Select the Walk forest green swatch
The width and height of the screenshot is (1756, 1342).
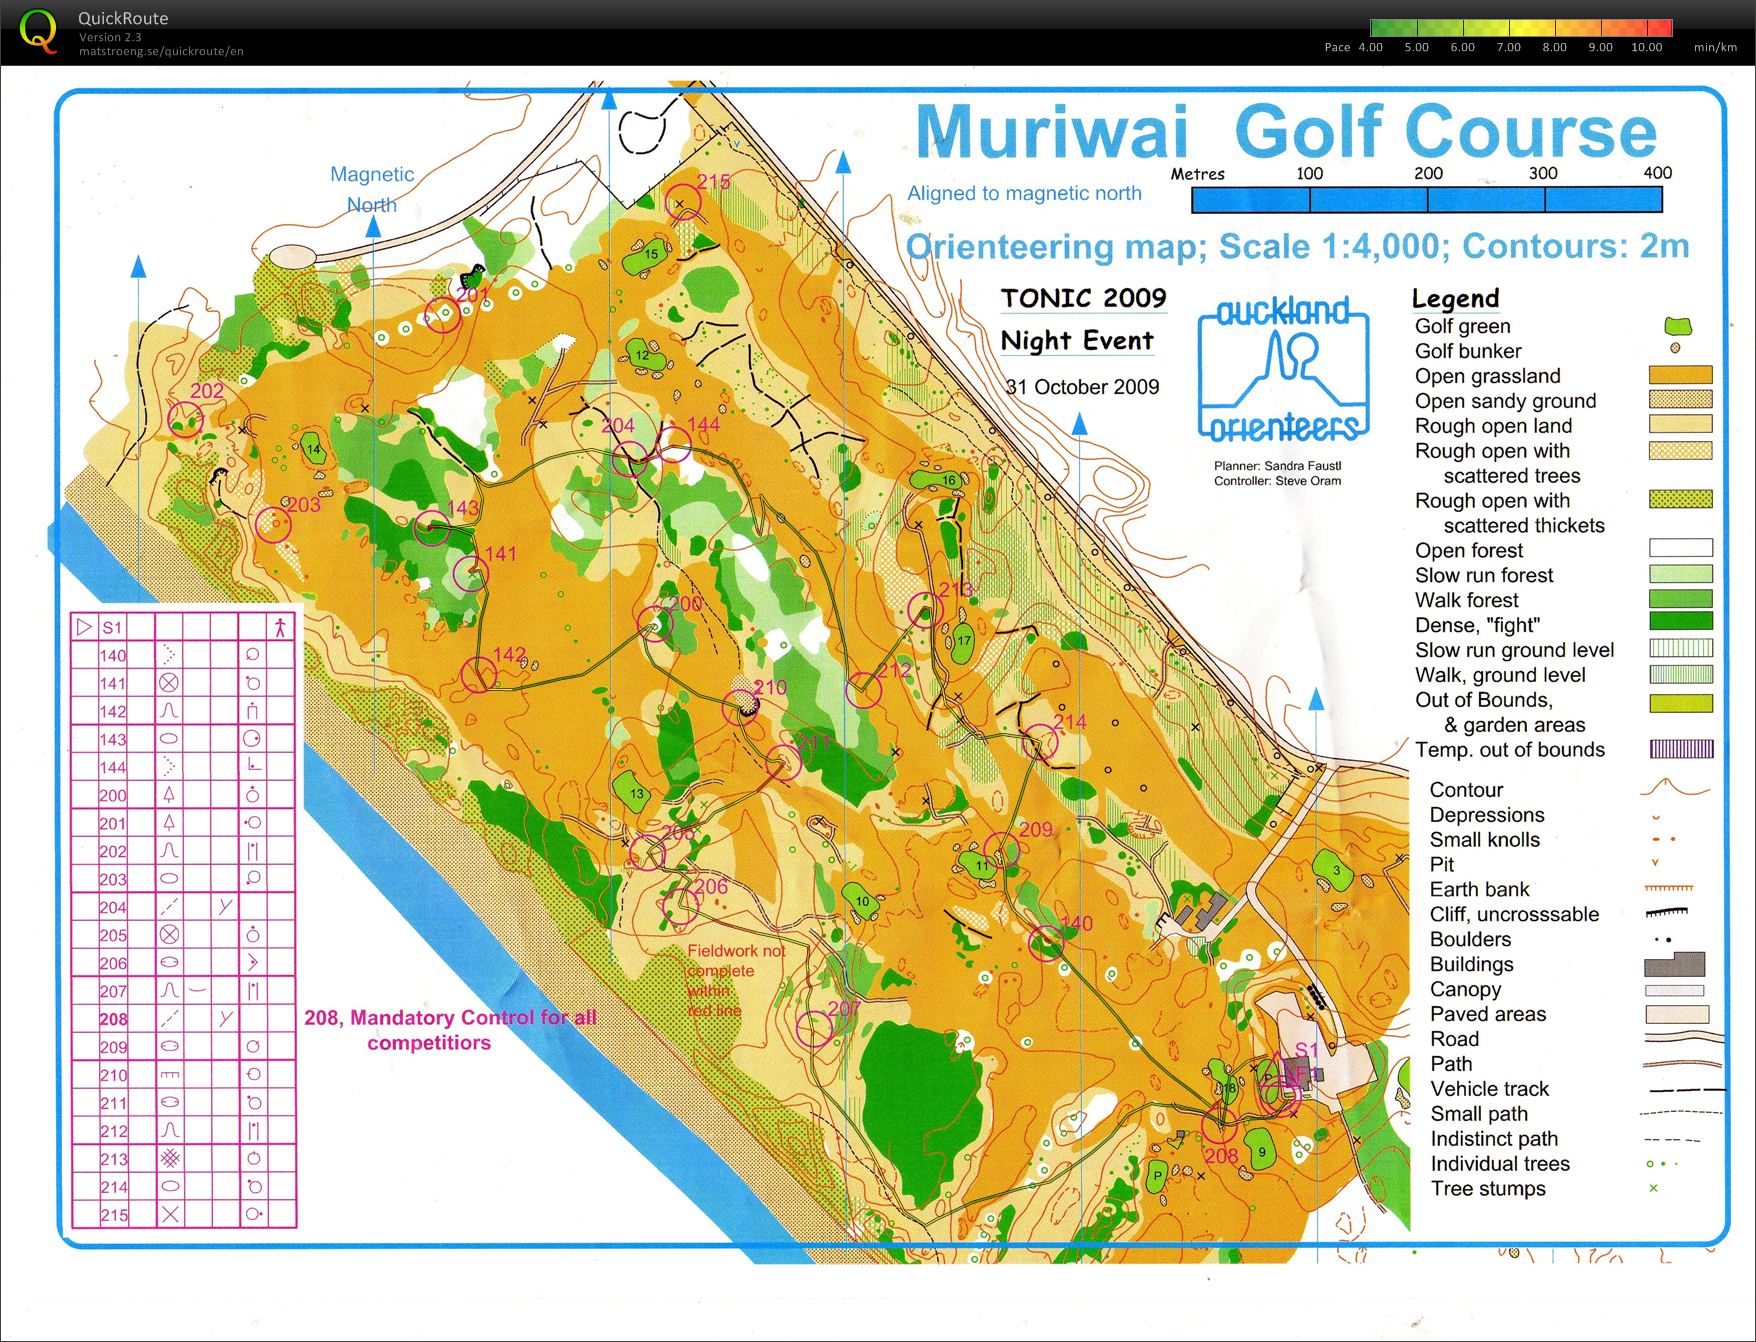pos(1680,599)
